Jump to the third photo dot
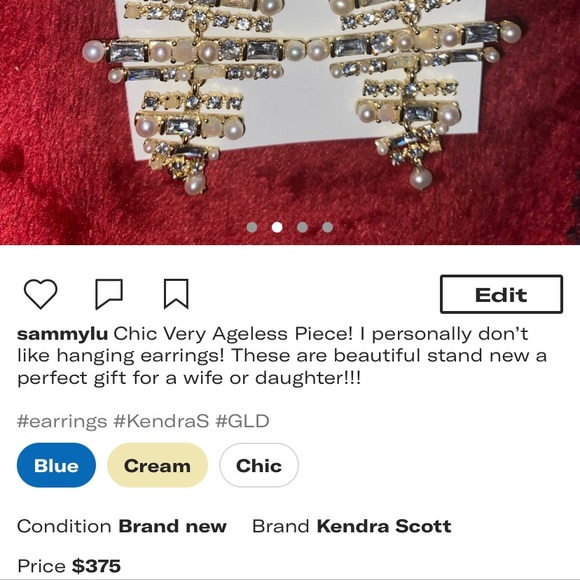The height and width of the screenshot is (580, 580). (x=302, y=227)
